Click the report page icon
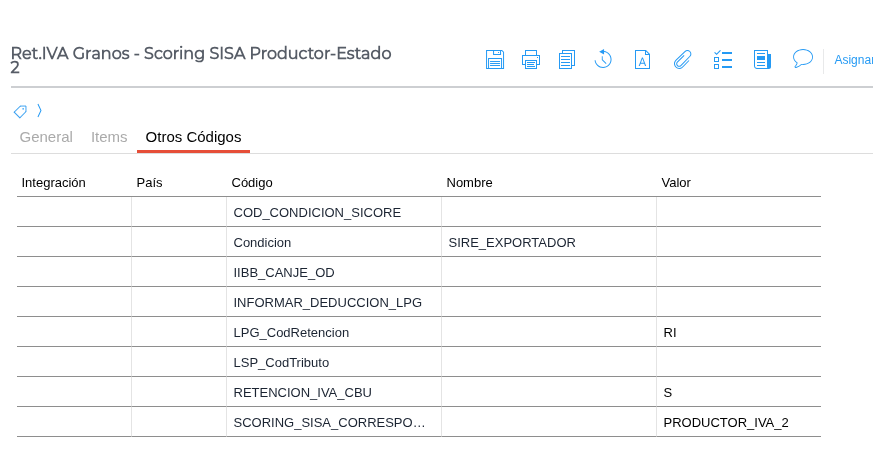This screenshot has height=459, width=873. pos(762,60)
